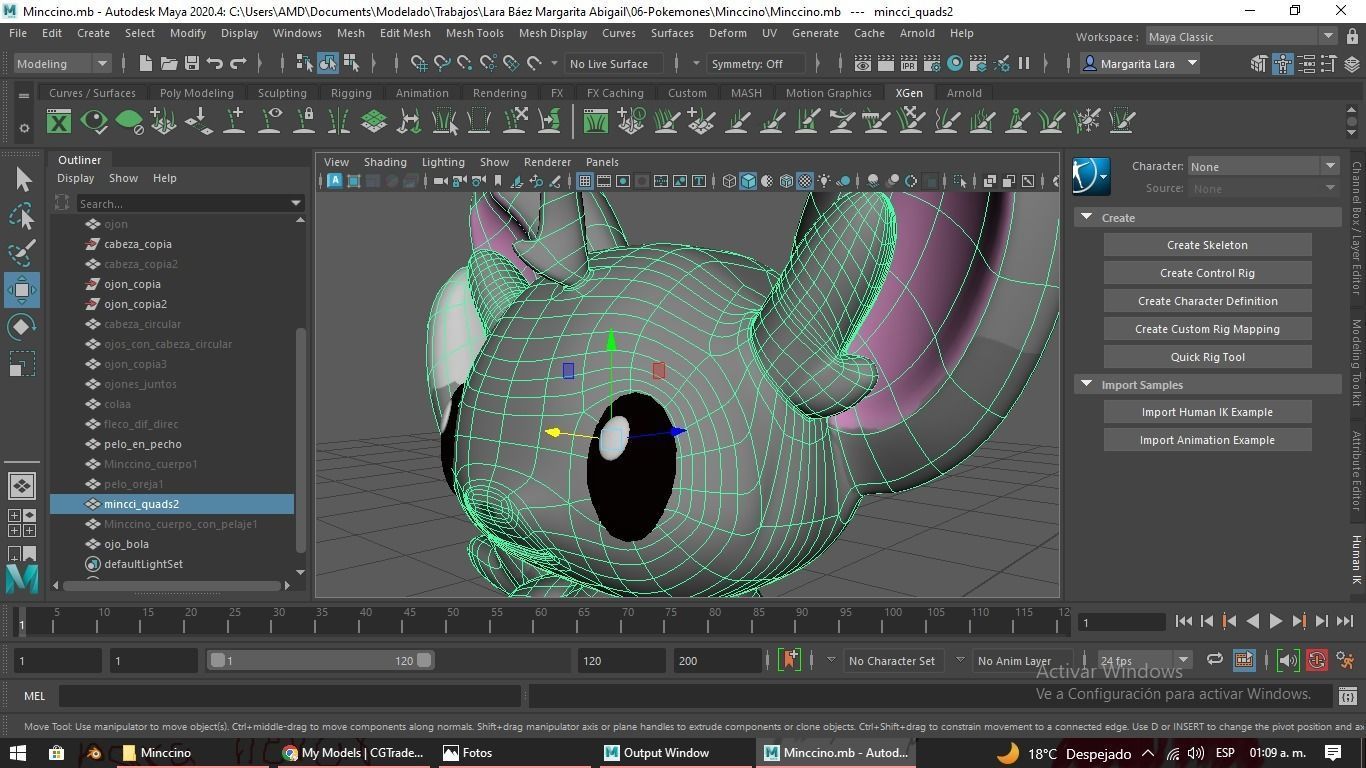Click the auto keyframe toggle icon
Screen dimensions: 1366x768
click(1317, 660)
